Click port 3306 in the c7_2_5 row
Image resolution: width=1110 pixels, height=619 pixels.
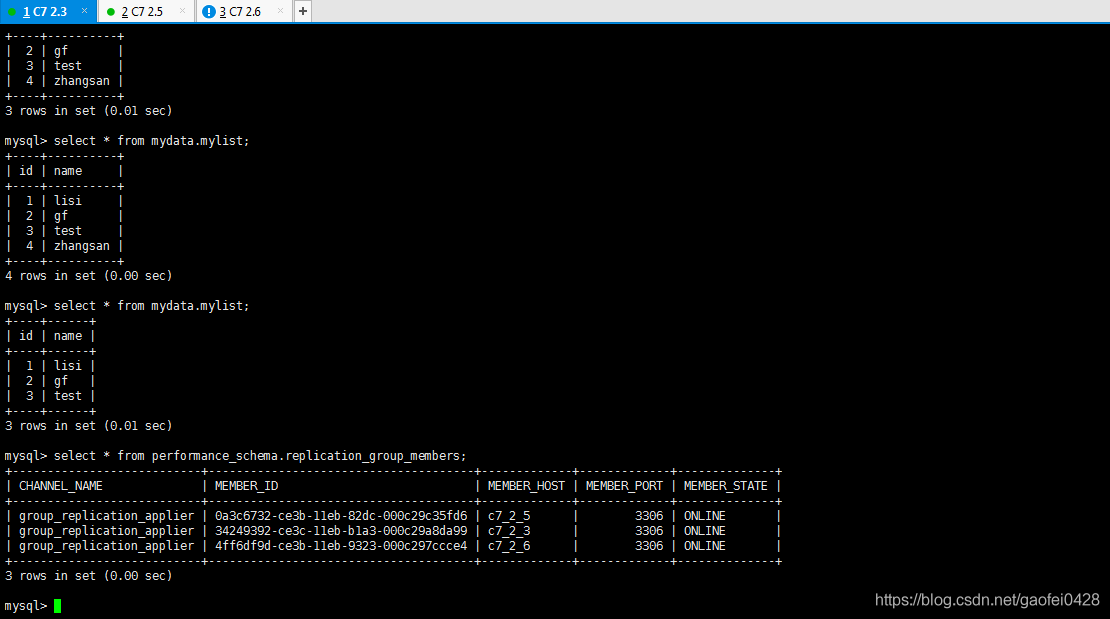click(x=649, y=516)
